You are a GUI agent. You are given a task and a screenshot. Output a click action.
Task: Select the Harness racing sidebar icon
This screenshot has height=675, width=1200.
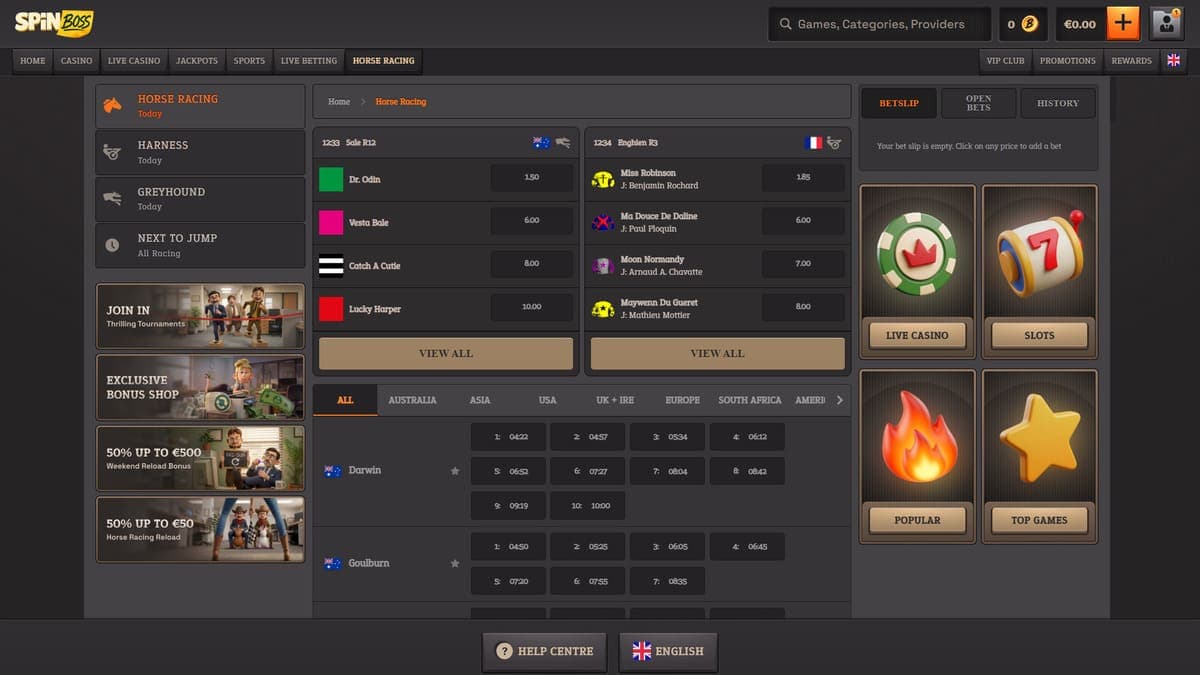[113, 152]
